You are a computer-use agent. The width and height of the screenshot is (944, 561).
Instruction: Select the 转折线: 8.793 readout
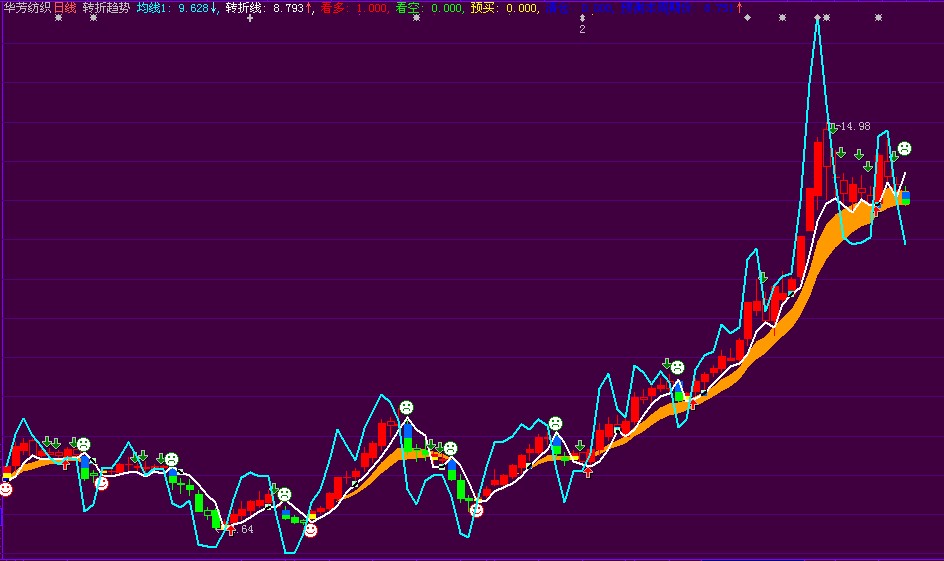click(x=268, y=8)
